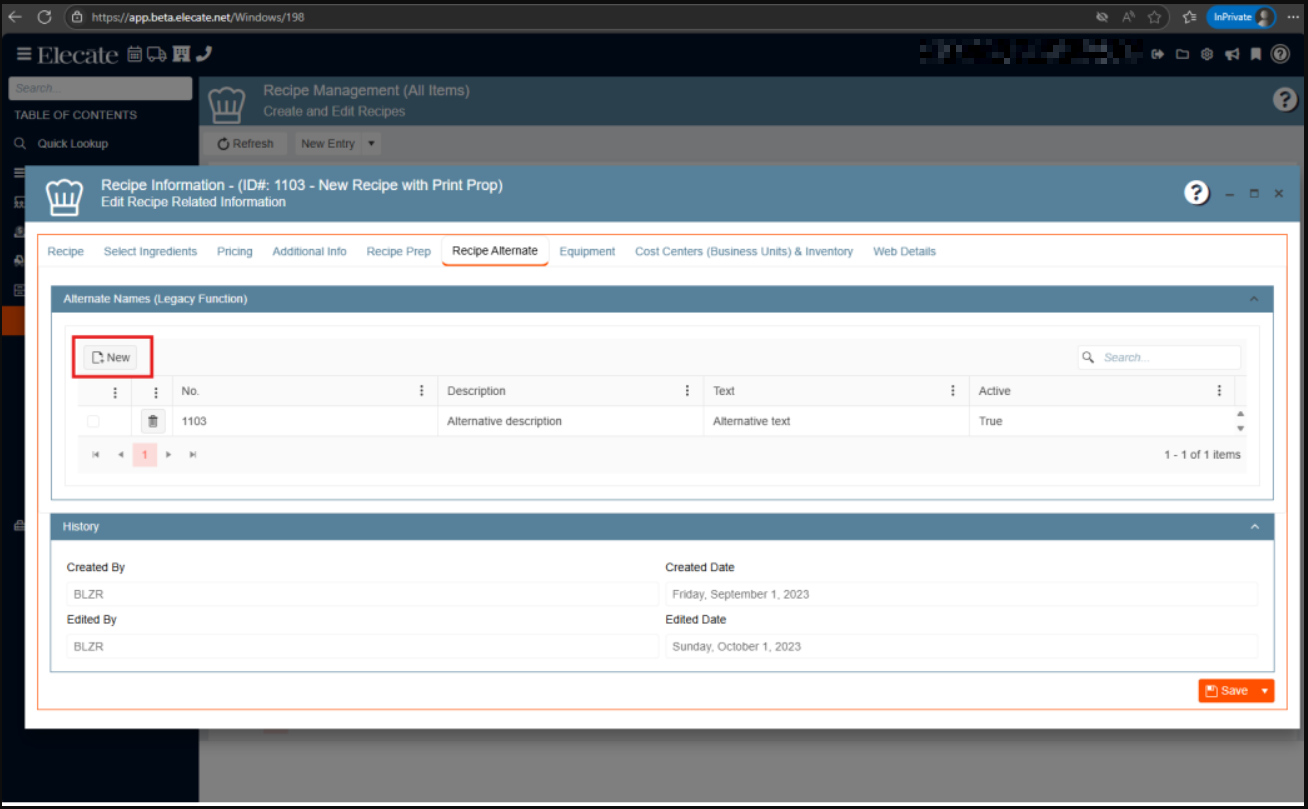1308x809 pixels.
Task: Click the bookmark icon in top right bar
Action: pyautogui.click(x=1255, y=54)
